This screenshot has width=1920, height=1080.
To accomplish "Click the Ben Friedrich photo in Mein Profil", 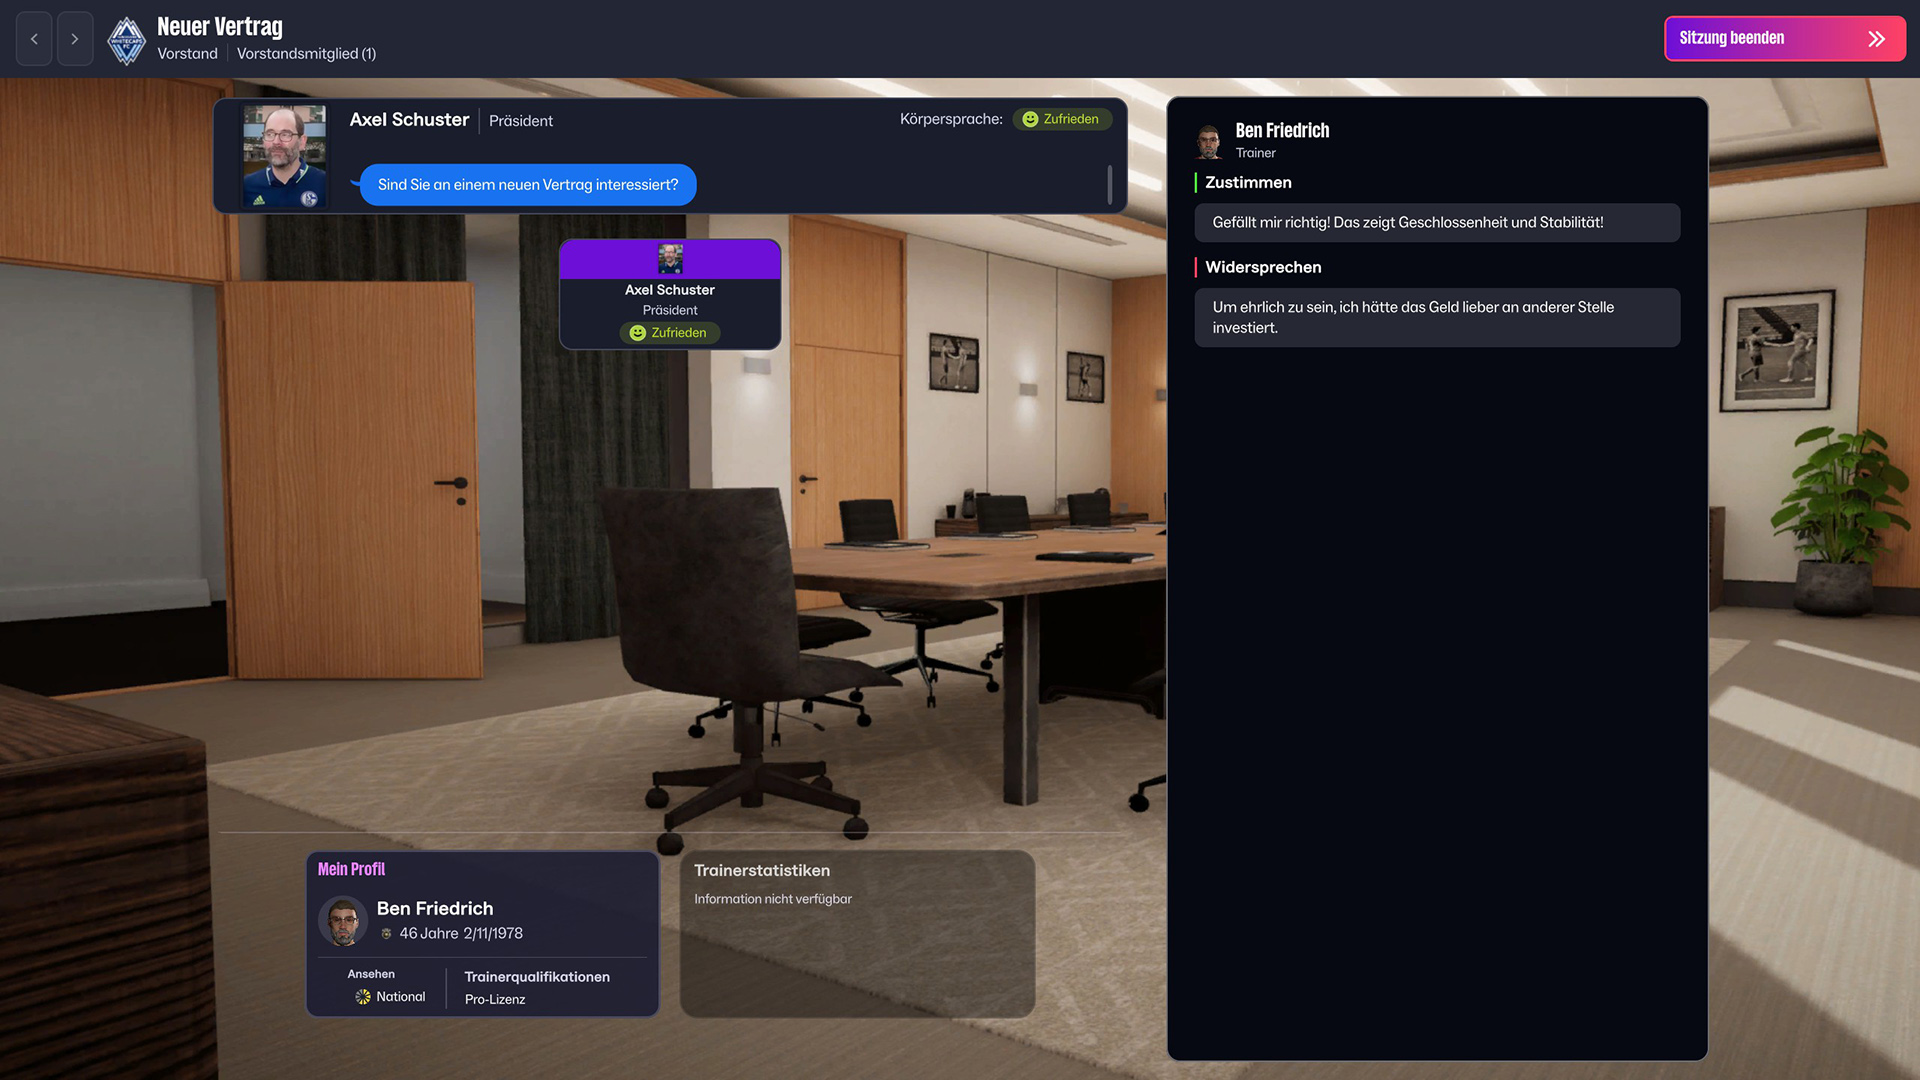I will [x=343, y=921].
